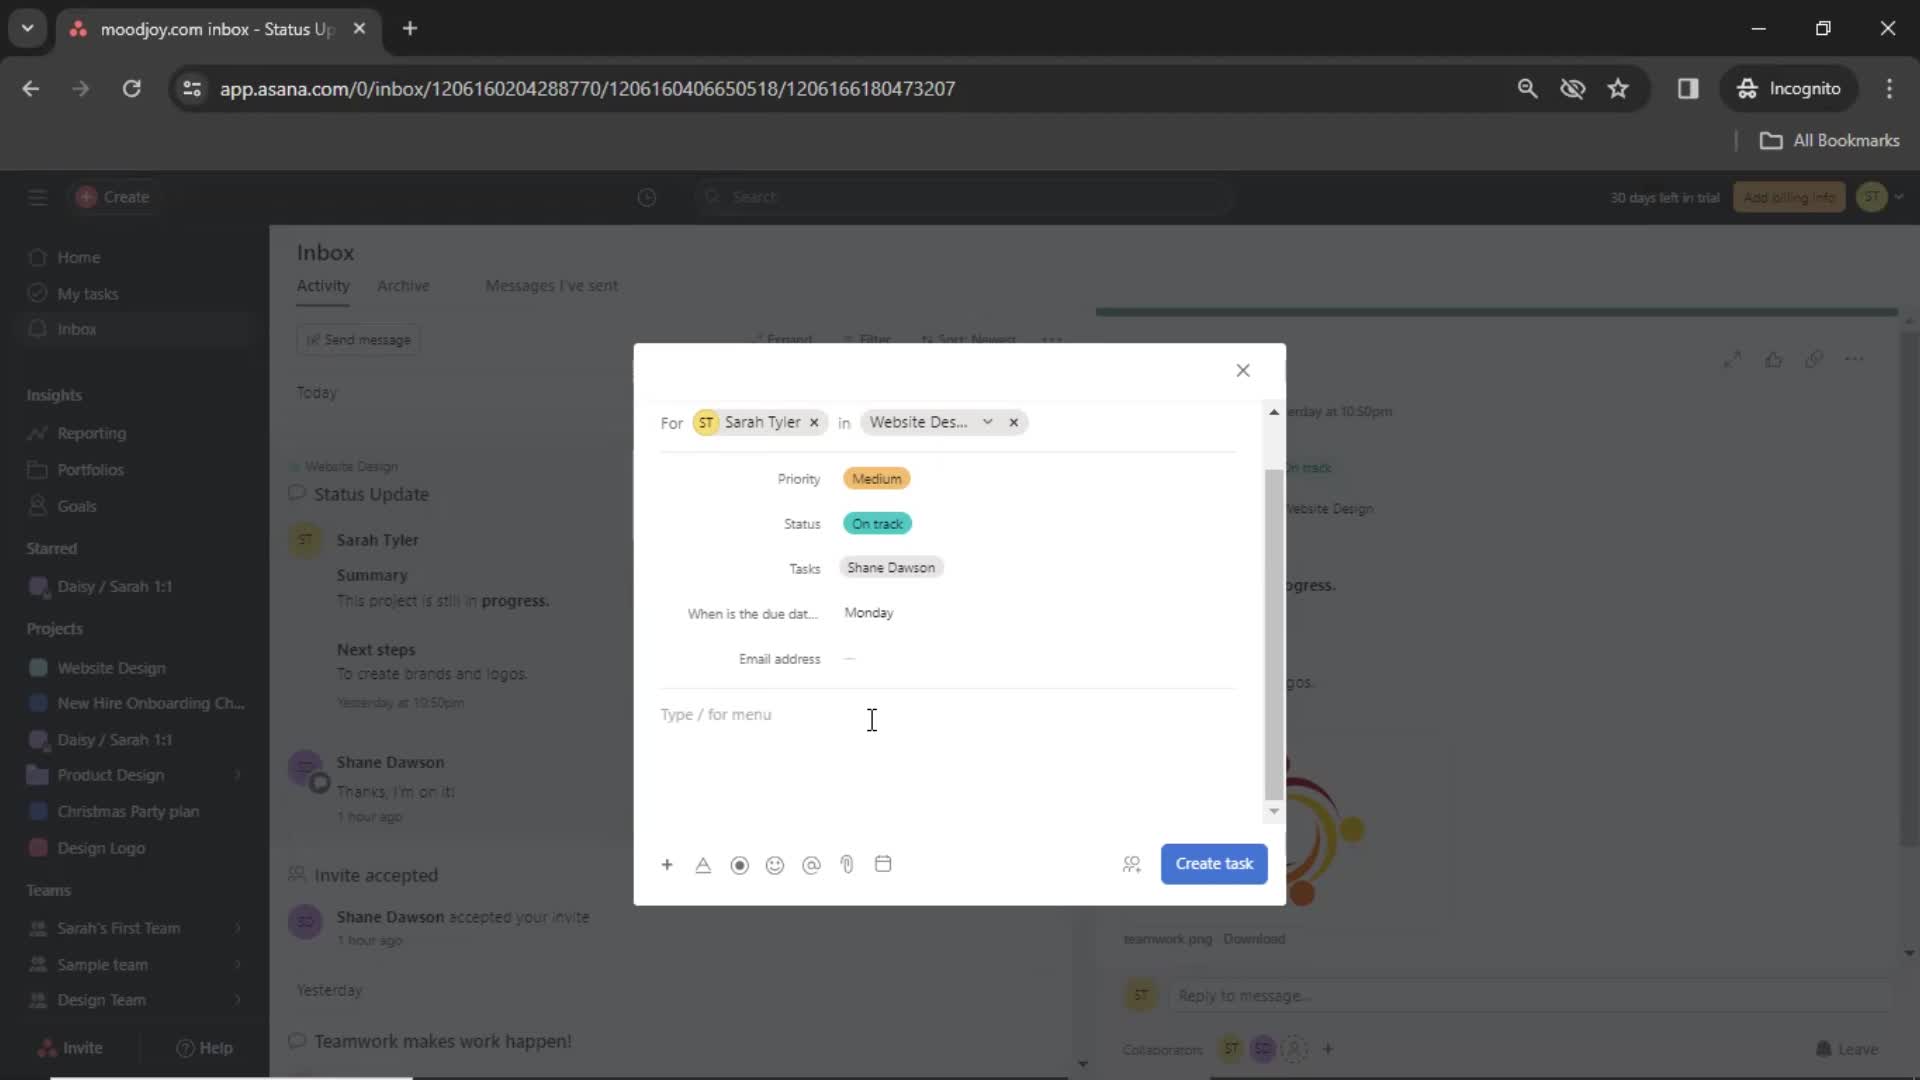Select the Medium priority badge
The image size is (1920, 1080).
pyautogui.click(x=876, y=477)
